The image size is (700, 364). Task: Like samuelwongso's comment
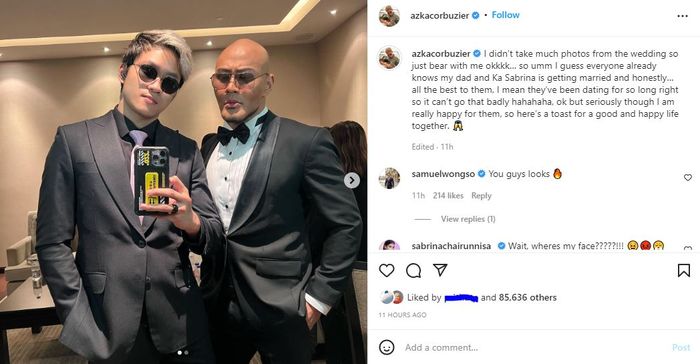pos(688,177)
